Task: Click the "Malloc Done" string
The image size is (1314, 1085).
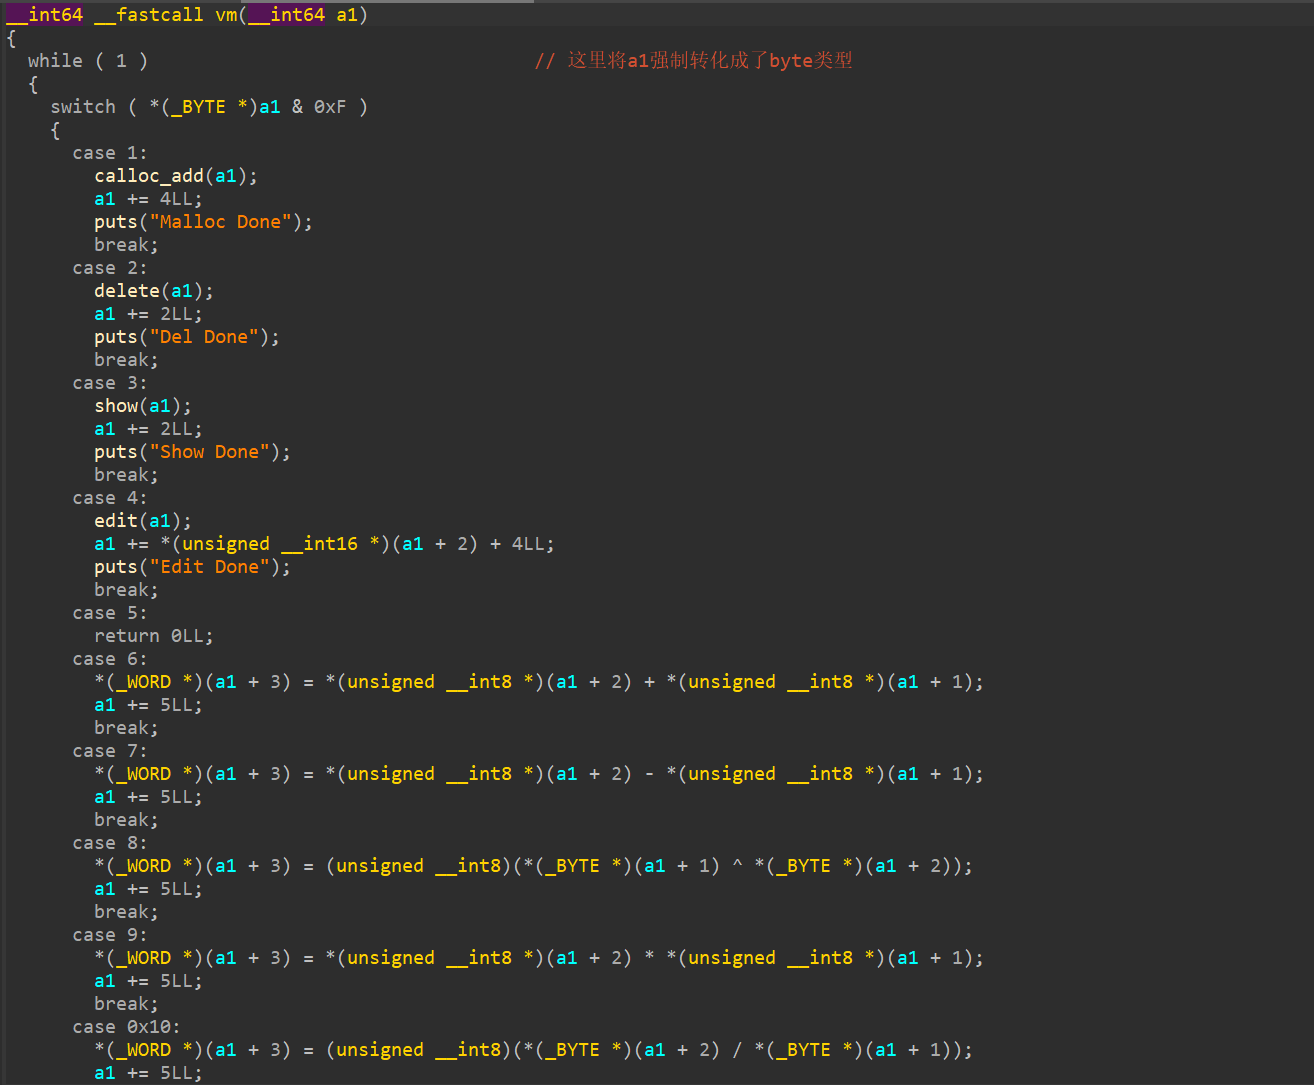Action: tap(220, 222)
